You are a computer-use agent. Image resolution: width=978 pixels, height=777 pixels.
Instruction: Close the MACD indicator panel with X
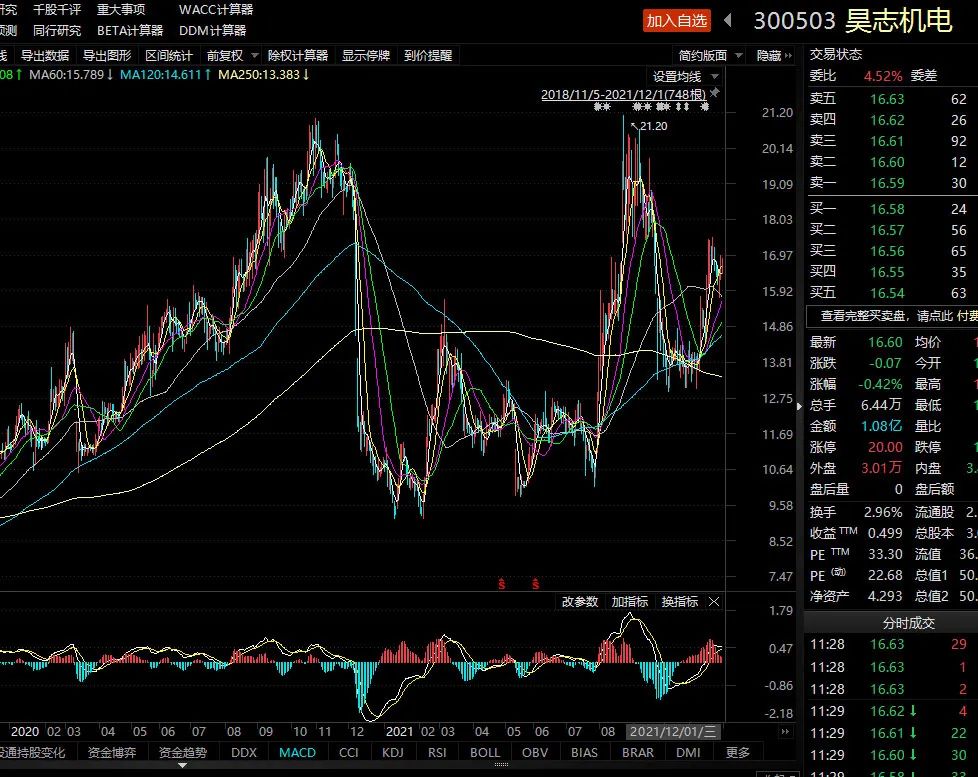point(714,602)
